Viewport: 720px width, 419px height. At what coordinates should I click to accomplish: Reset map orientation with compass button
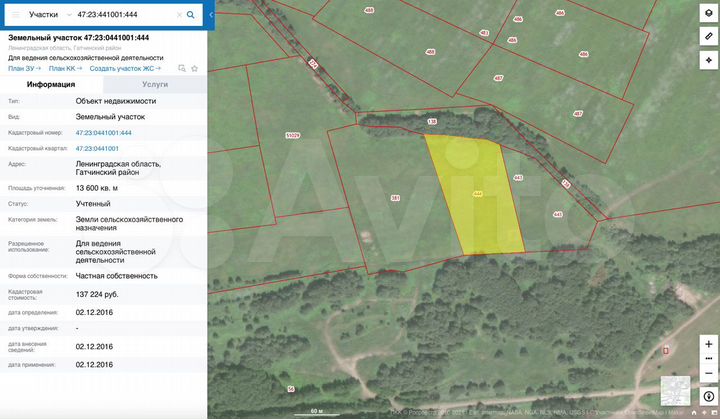708,396
